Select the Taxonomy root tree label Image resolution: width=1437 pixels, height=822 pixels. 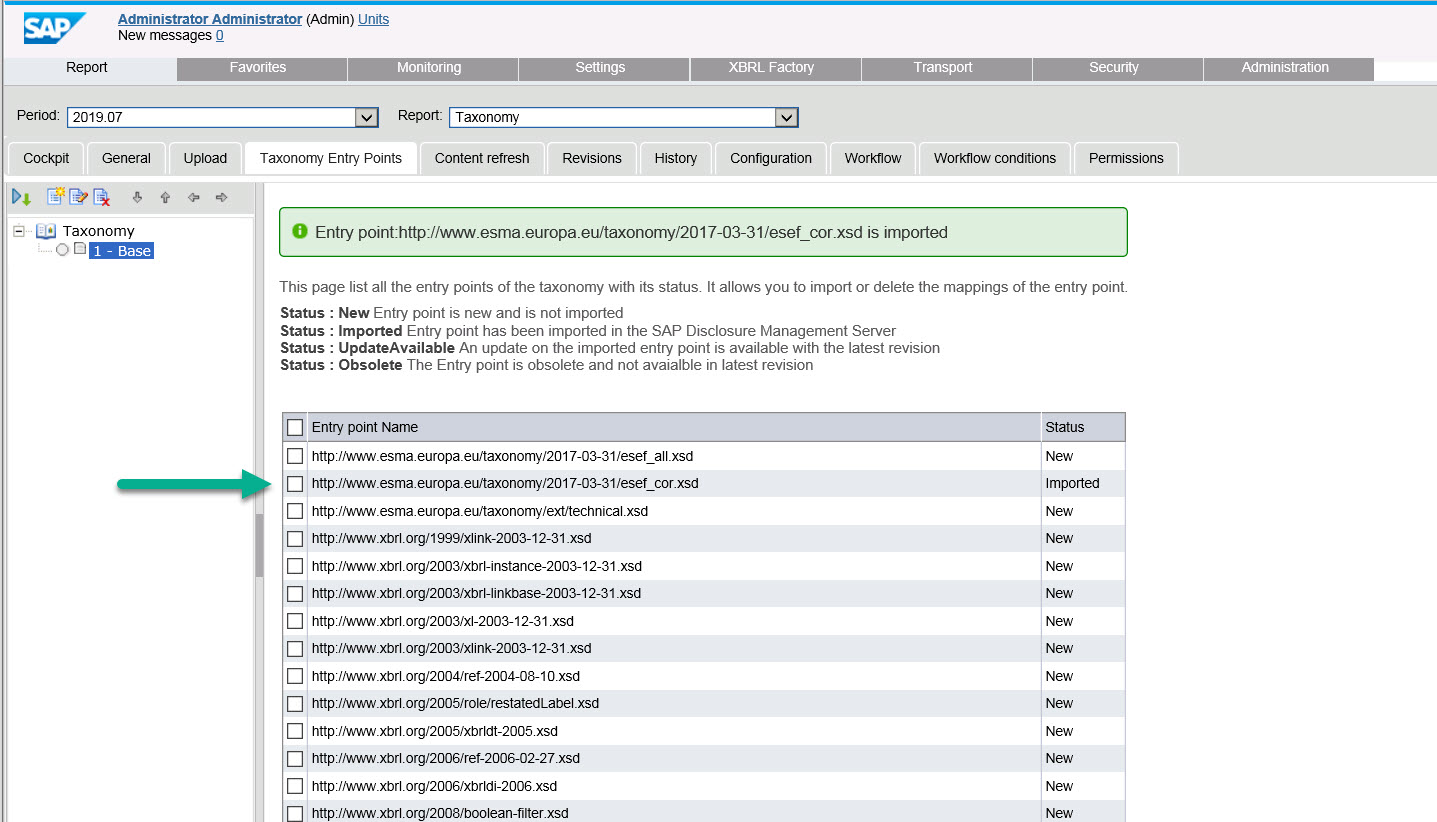pyautogui.click(x=98, y=231)
